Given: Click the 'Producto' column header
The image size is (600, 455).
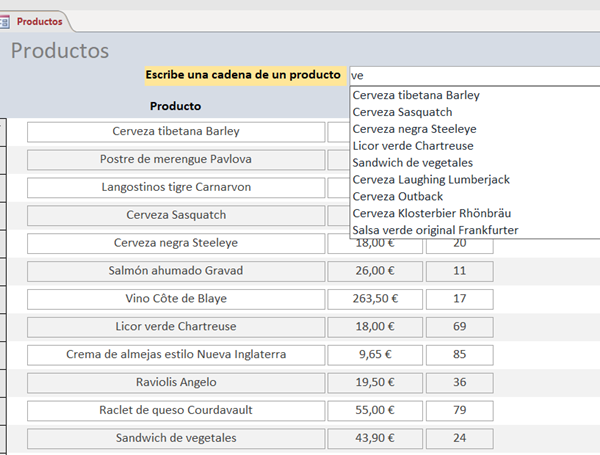Looking at the screenshot, I should (175, 106).
